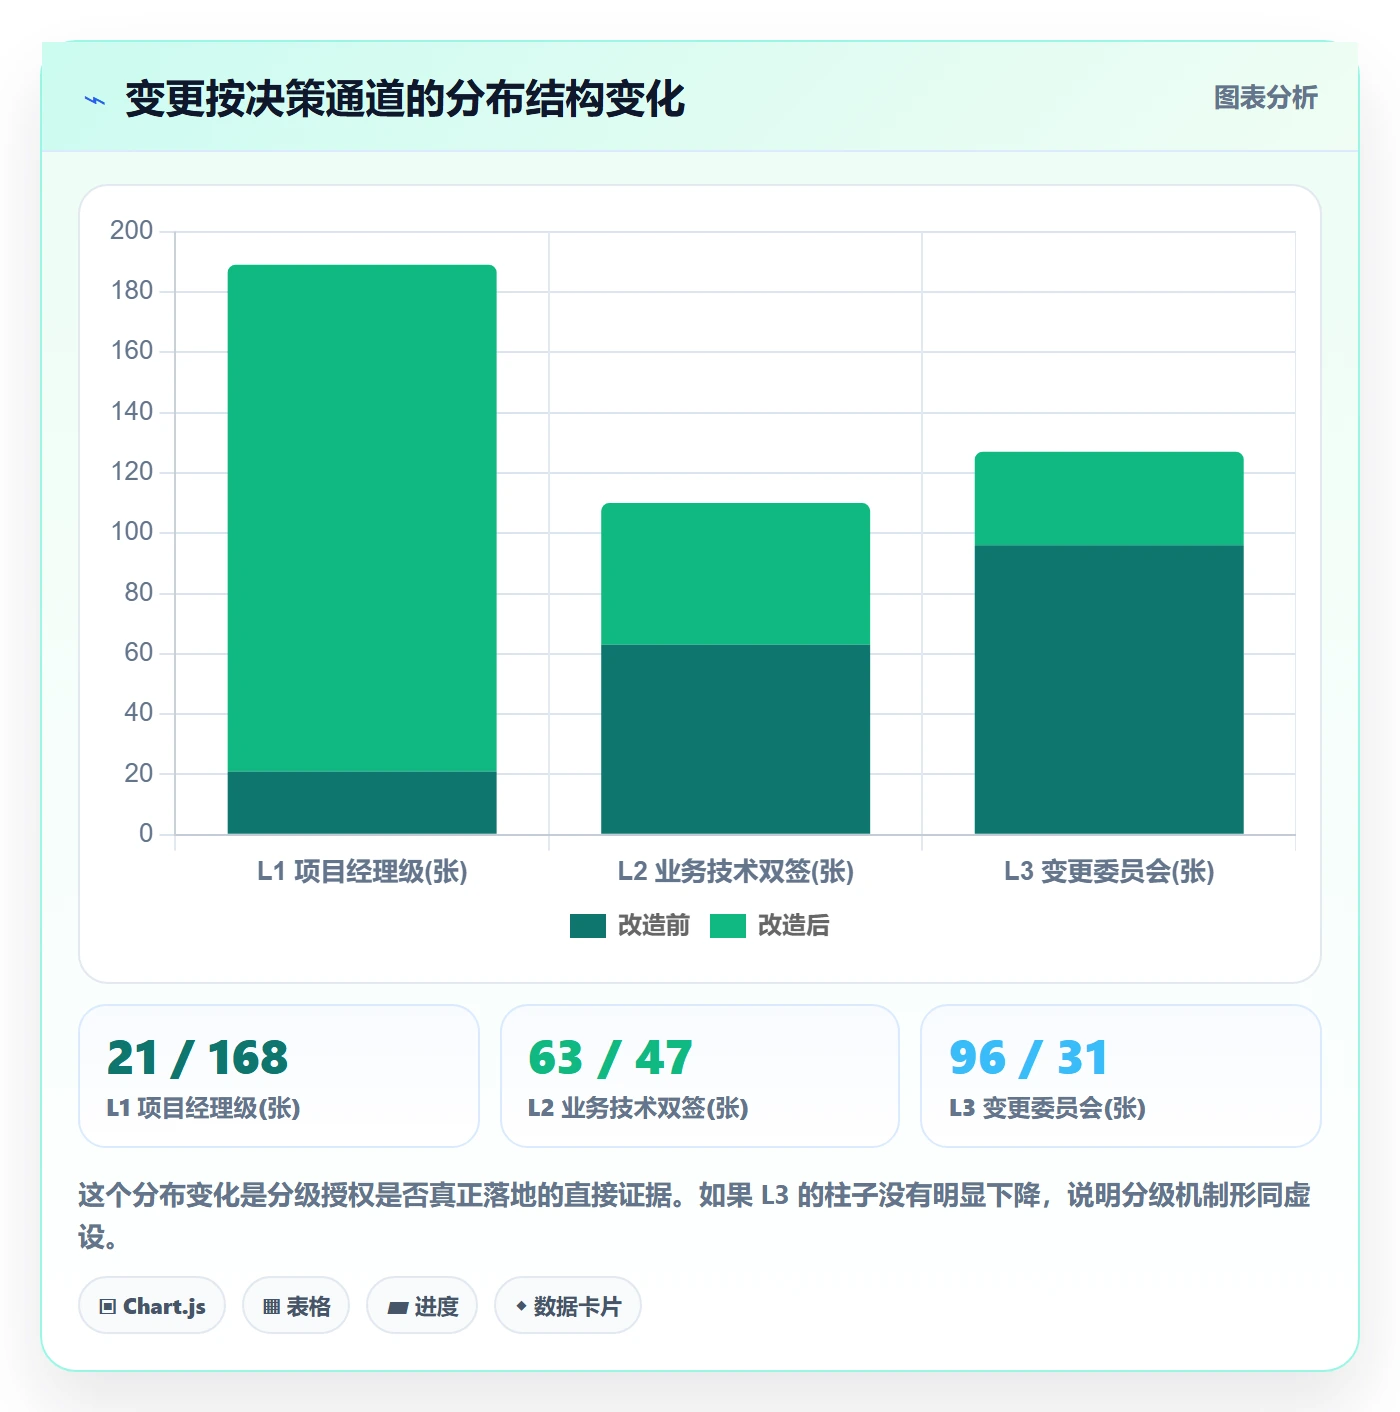Viewport: 1400px width, 1412px height.
Task: Toggle the 改造前 legend item
Action: coord(630,926)
